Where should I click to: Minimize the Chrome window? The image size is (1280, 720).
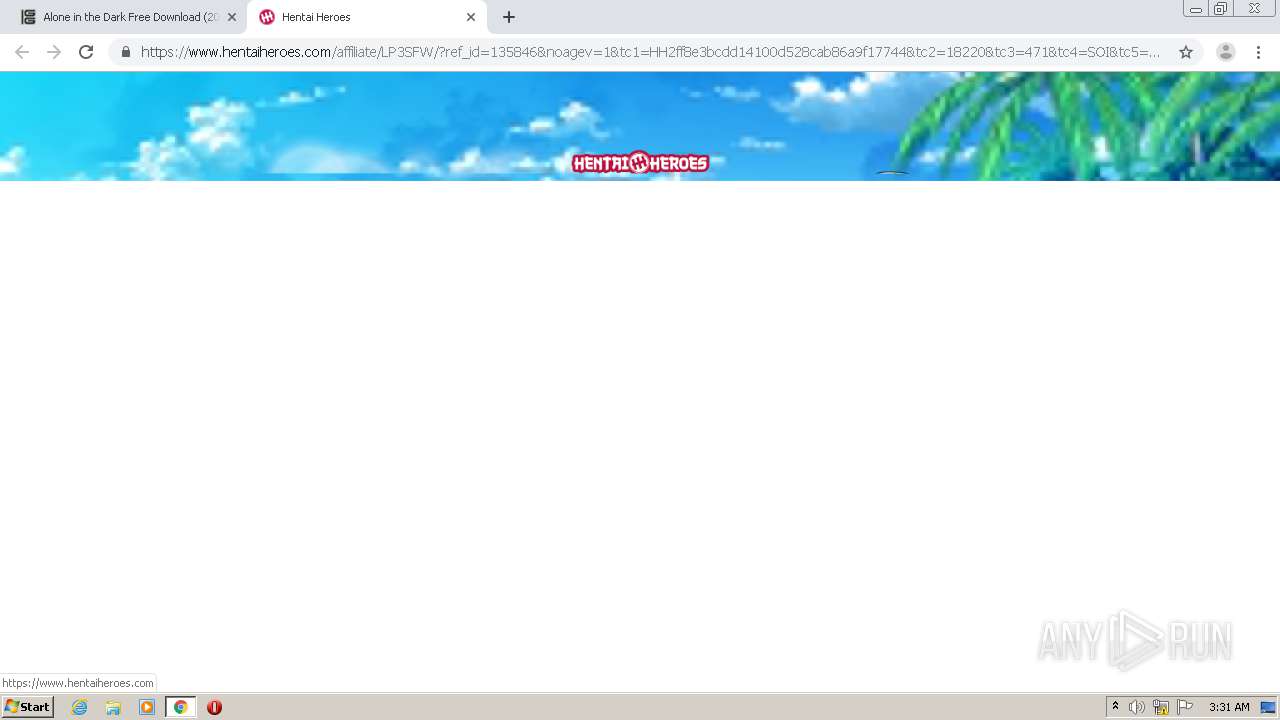[1196, 9]
